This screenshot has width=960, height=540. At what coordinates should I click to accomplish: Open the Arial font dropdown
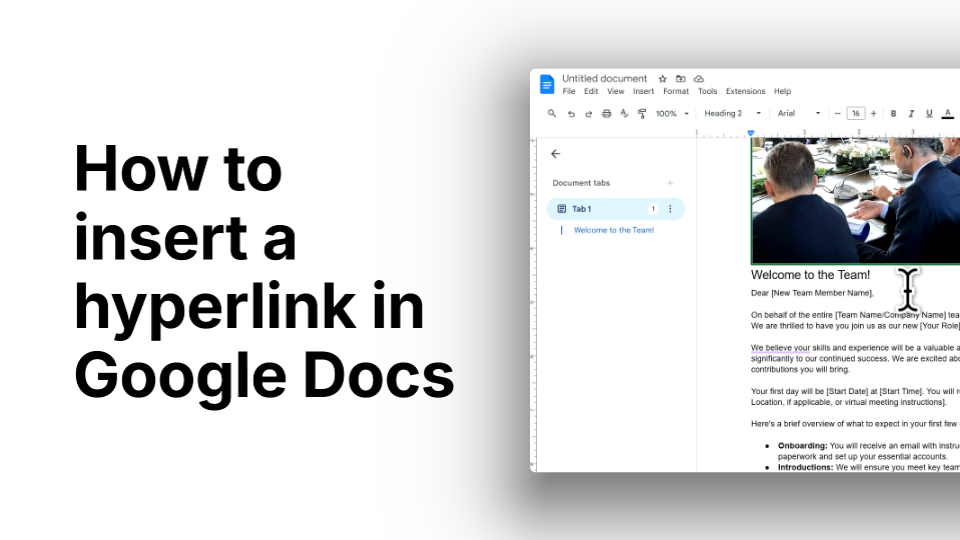(x=799, y=113)
